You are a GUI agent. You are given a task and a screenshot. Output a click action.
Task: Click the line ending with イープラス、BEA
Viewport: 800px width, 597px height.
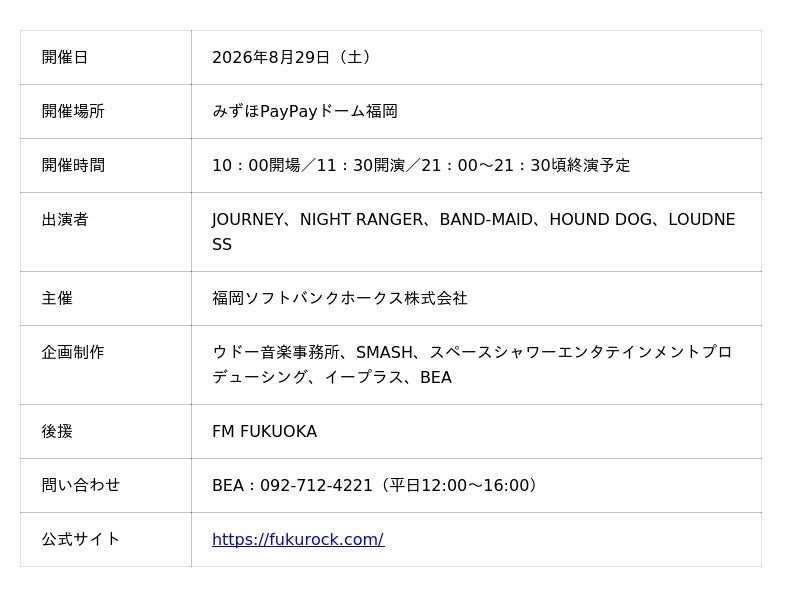332,378
